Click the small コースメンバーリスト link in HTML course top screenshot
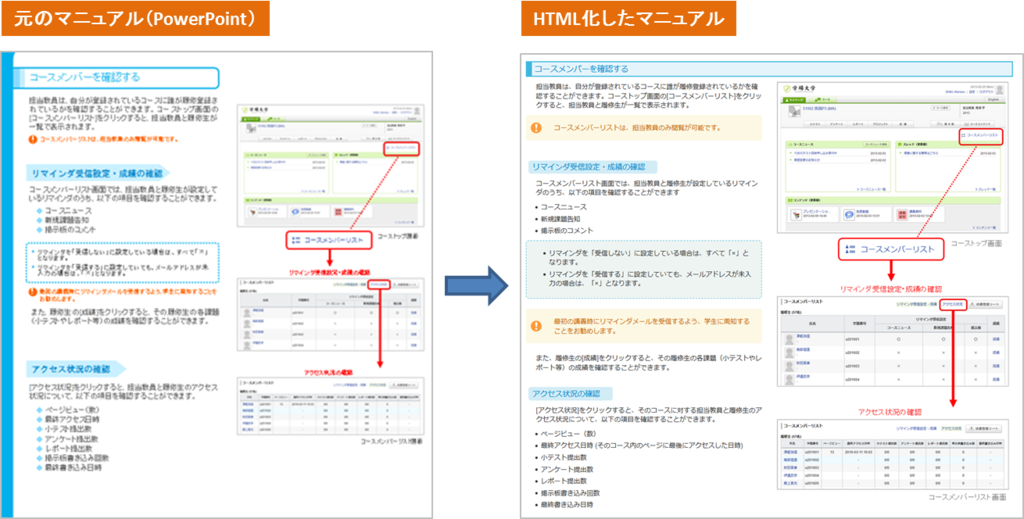 tap(982, 136)
